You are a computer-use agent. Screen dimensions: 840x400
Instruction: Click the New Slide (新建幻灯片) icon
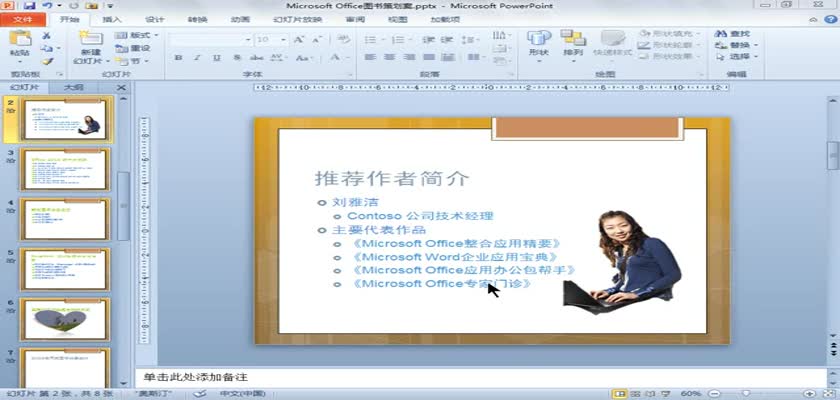(x=91, y=38)
